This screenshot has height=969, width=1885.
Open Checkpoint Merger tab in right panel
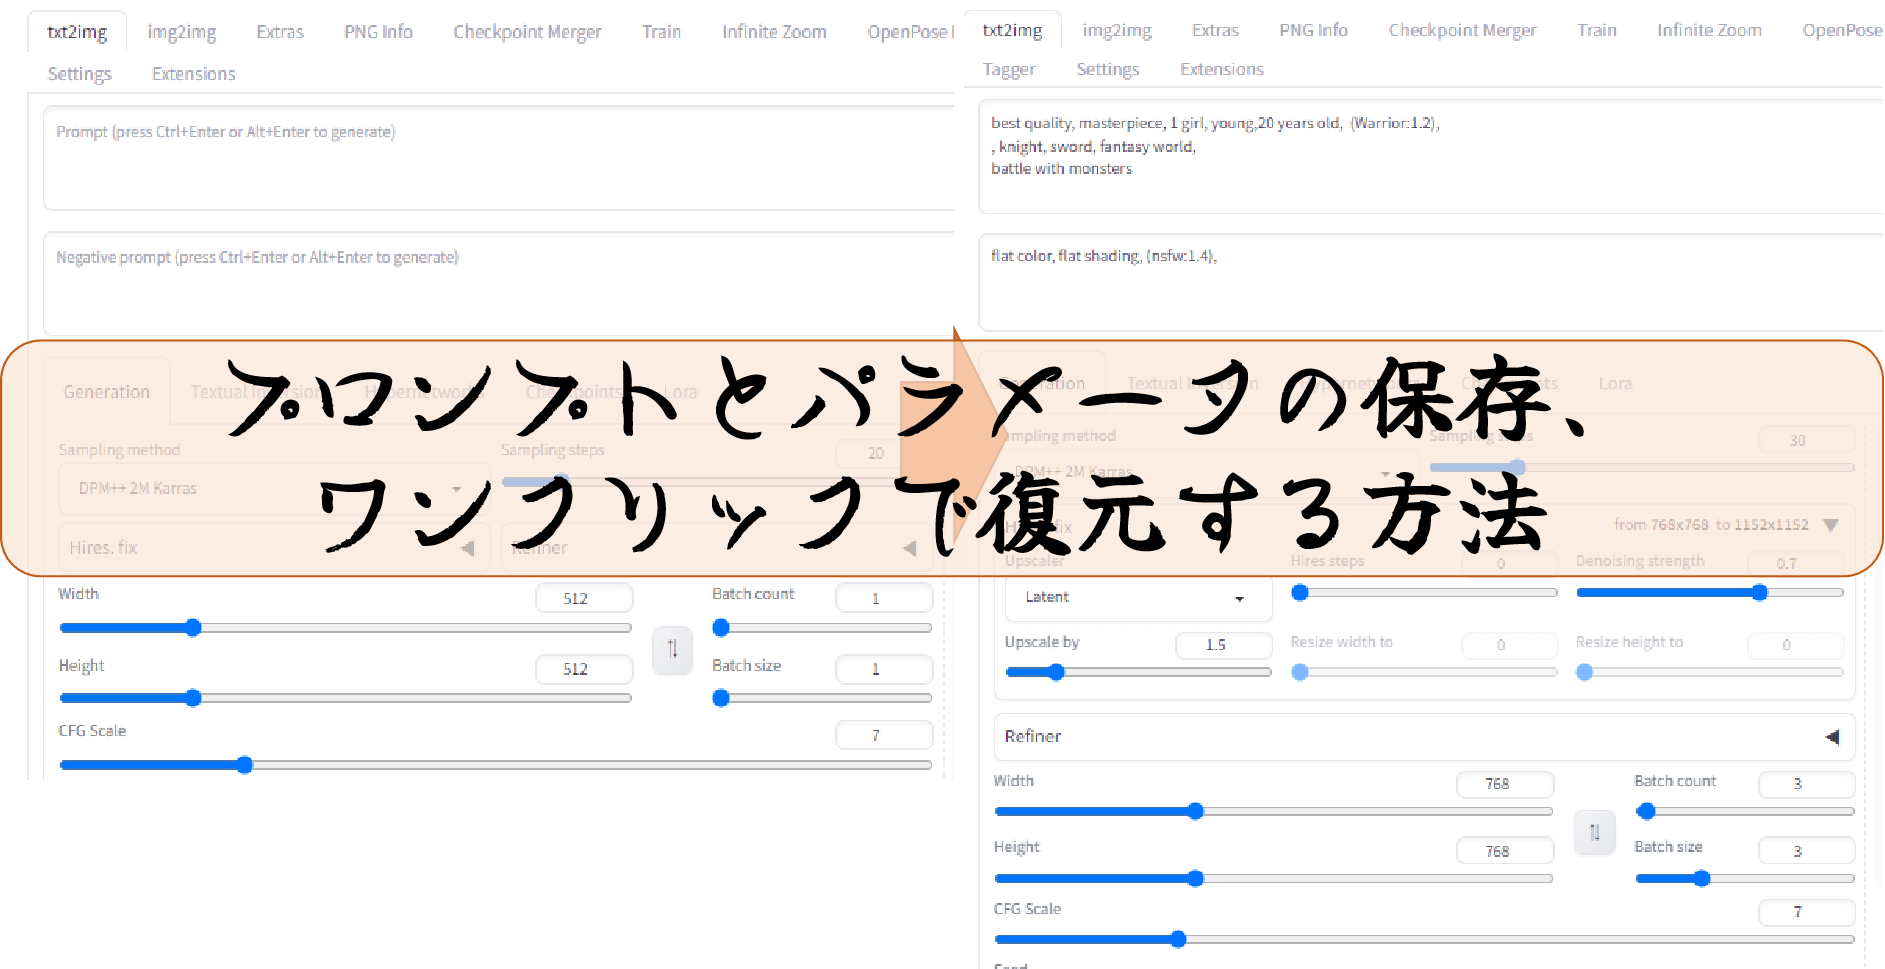[x=1462, y=30]
